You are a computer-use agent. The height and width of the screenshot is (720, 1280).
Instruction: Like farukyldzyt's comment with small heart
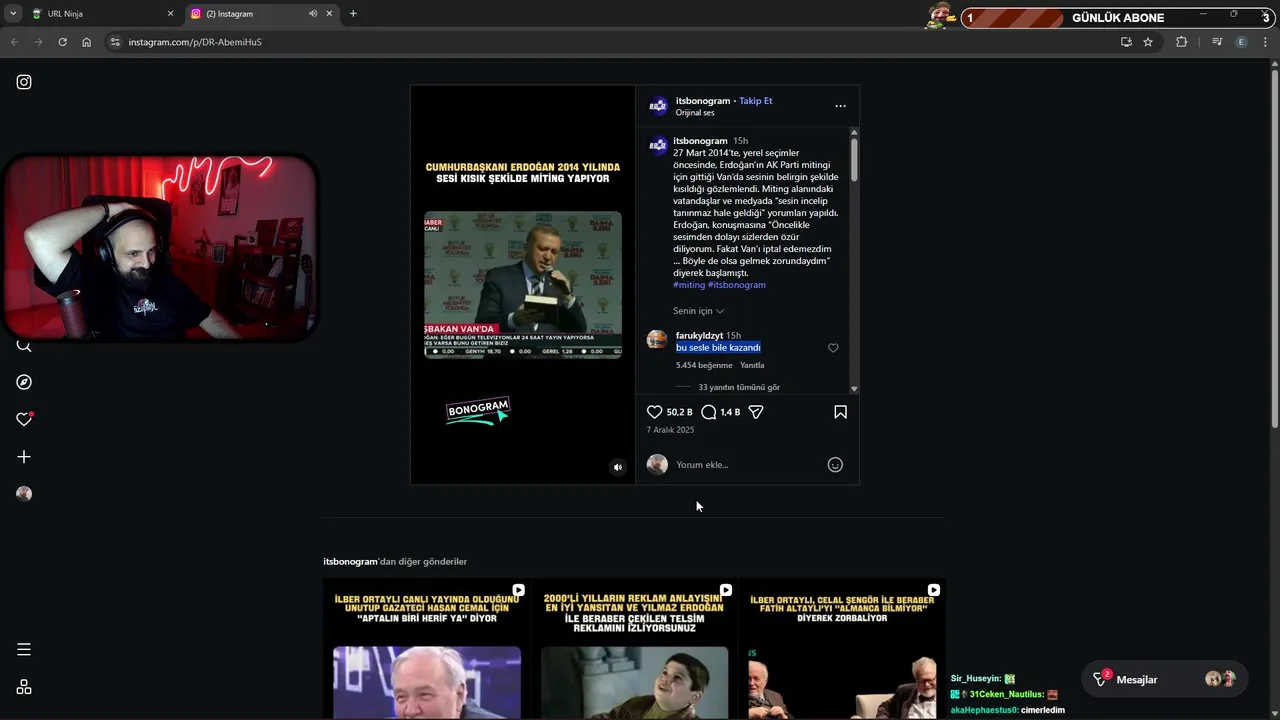(833, 348)
